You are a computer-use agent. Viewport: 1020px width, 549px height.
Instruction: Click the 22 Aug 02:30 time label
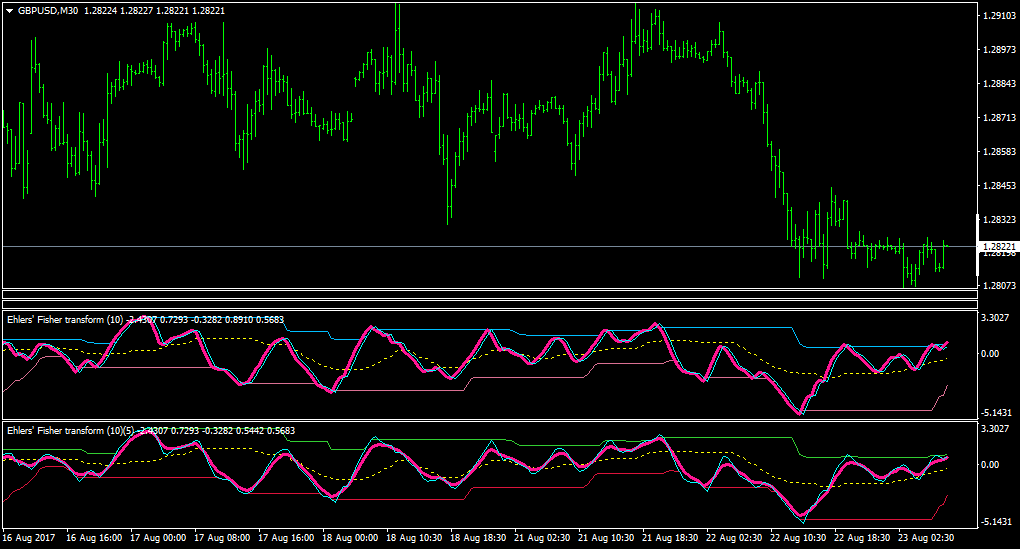(x=734, y=538)
